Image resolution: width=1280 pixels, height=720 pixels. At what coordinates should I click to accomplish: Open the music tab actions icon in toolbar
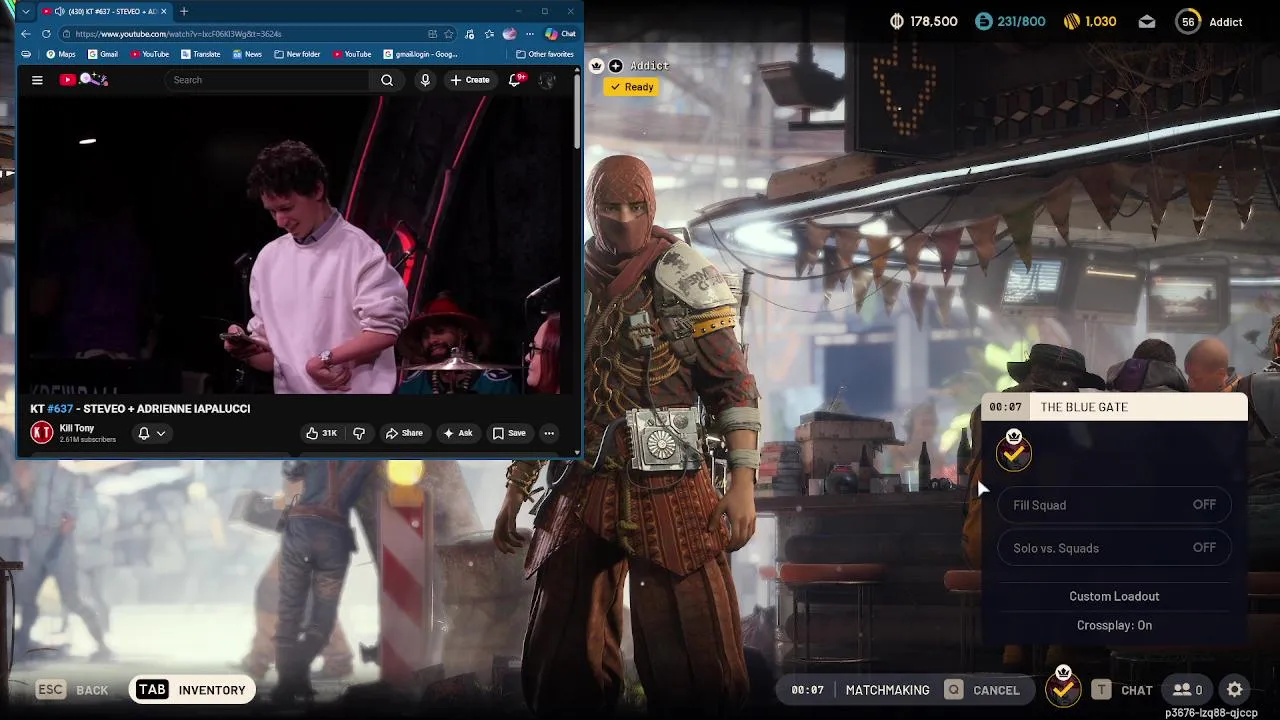point(470,34)
